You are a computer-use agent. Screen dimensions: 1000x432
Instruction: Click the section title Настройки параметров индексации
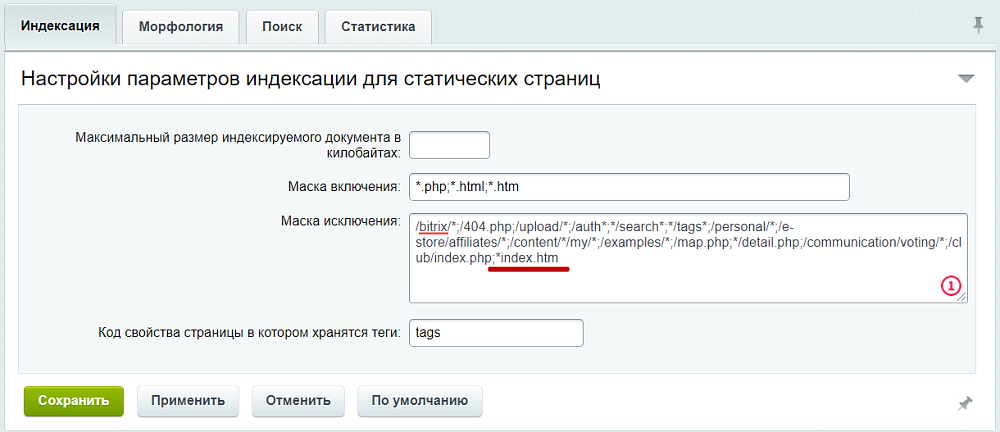tap(310, 78)
